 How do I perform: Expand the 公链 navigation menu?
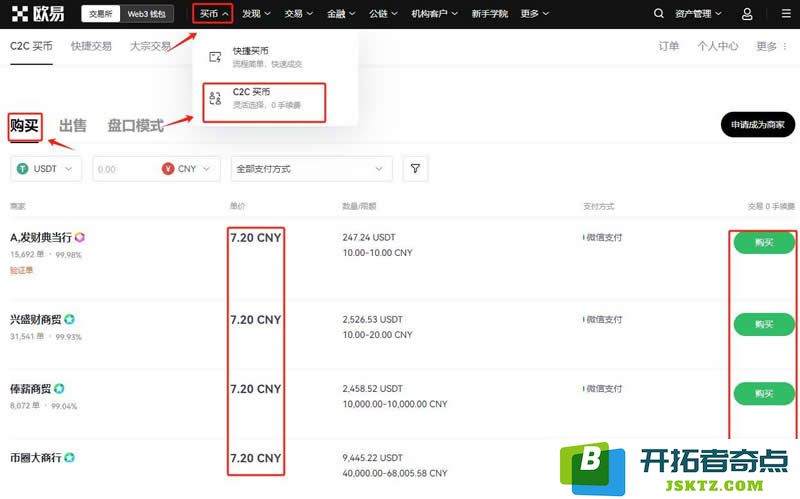pyautogui.click(x=383, y=14)
